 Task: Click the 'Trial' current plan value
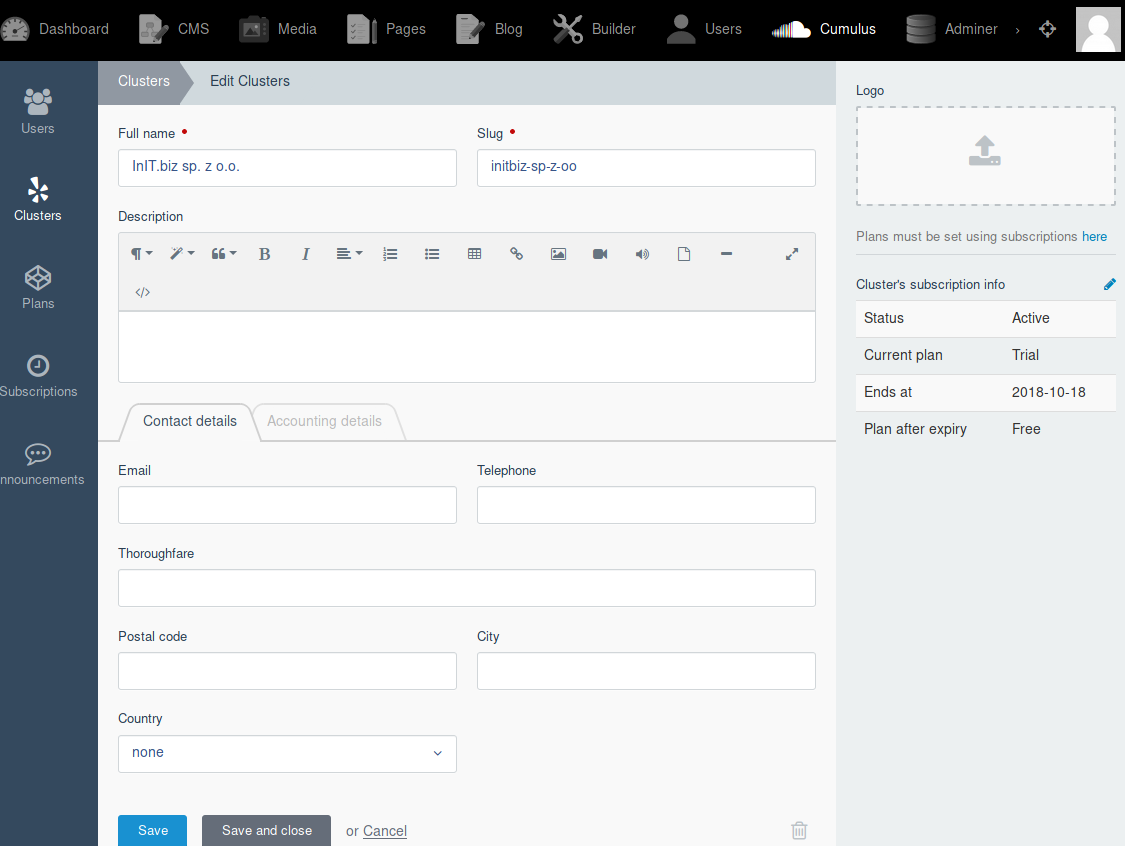[1025, 355]
